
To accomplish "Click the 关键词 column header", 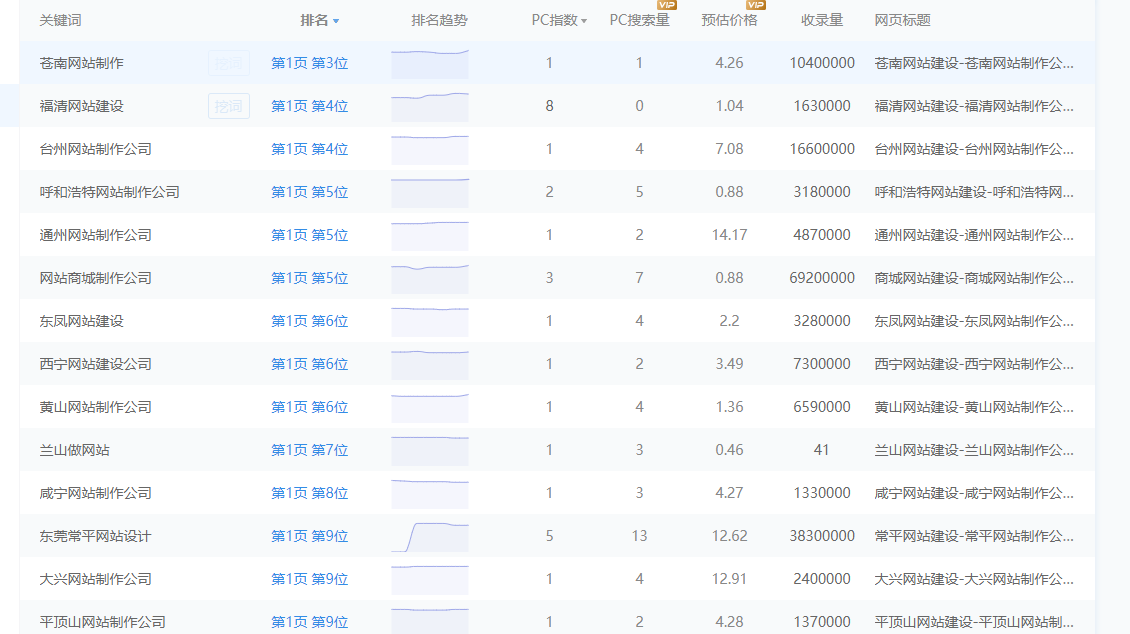I will [x=60, y=20].
